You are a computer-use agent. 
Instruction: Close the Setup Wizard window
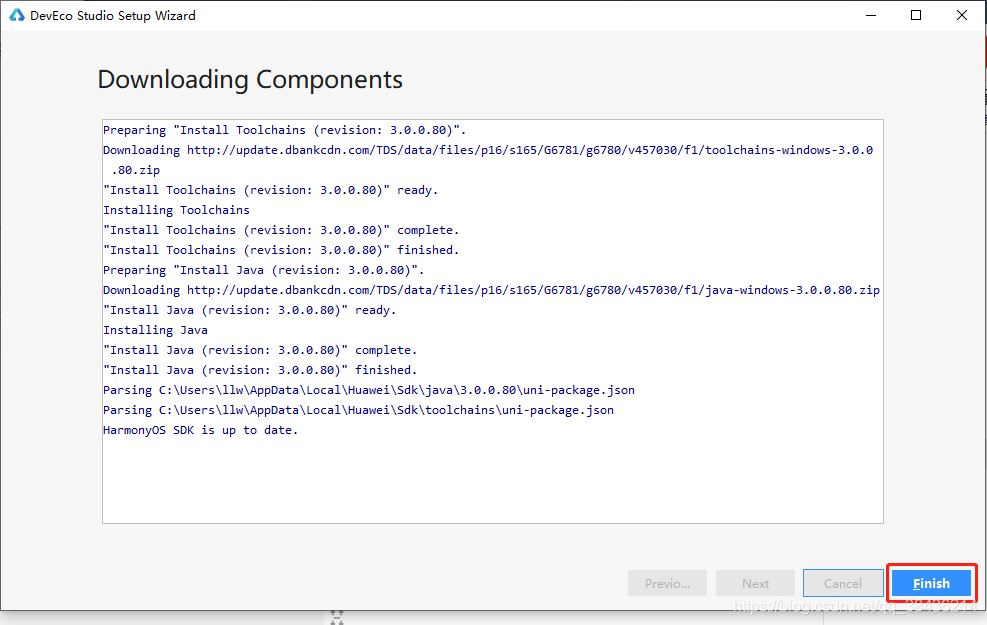(962, 15)
